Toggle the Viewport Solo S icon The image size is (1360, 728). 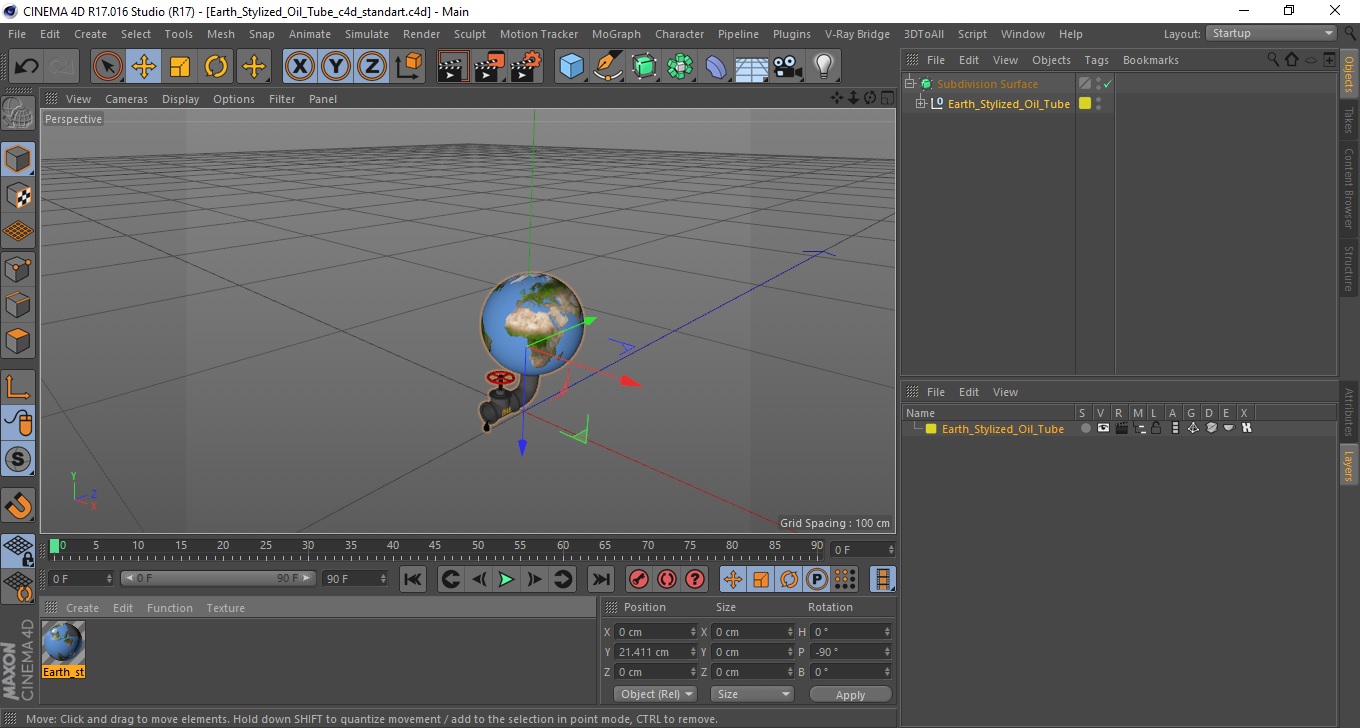(x=18, y=459)
